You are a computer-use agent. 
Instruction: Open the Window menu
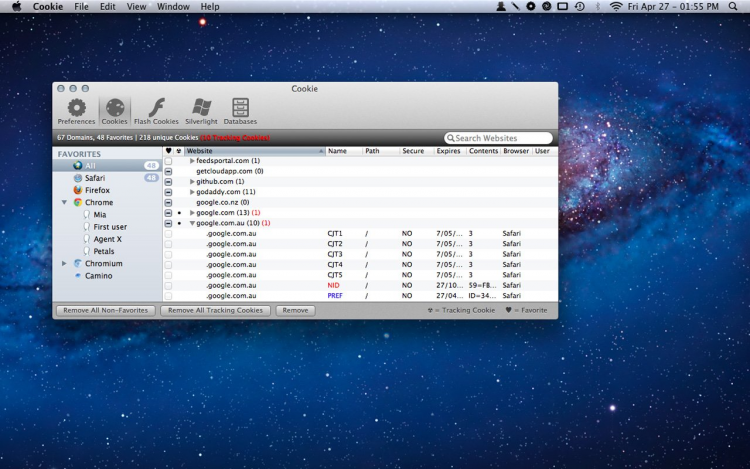[x=173, y=7]
